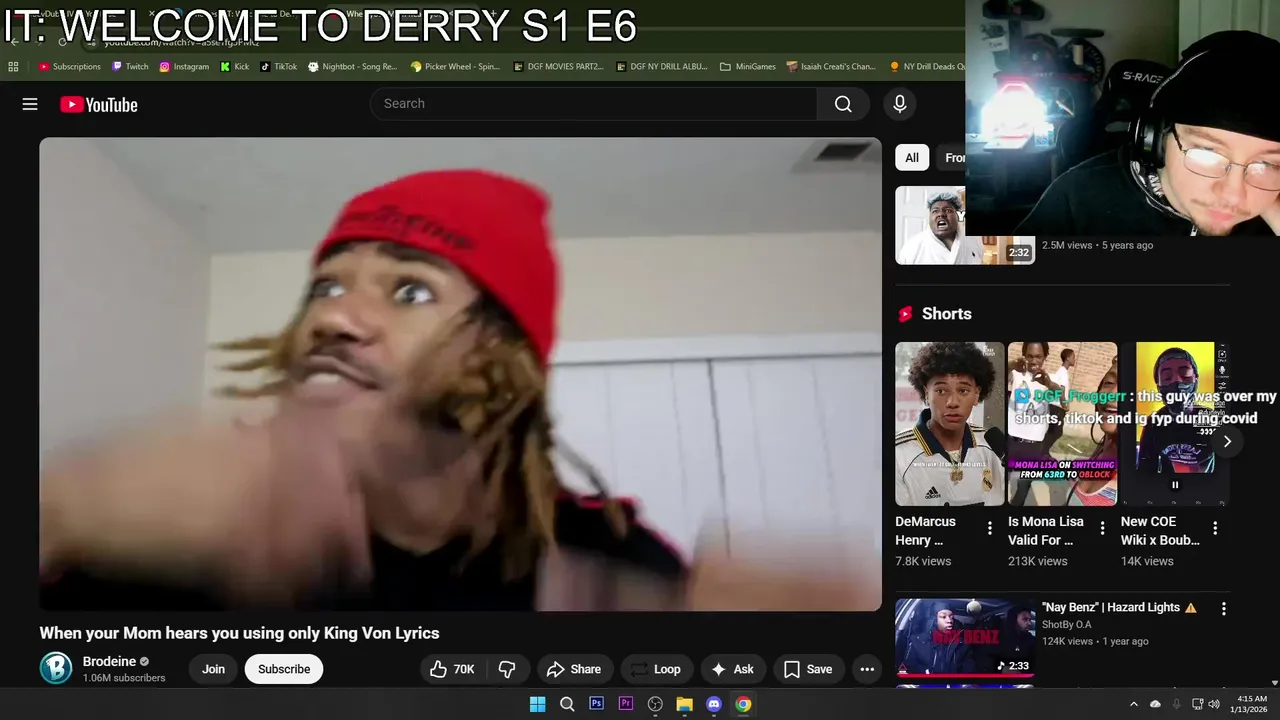This screenshot has height=720, width=1280.
Task: Open the New COE Wiki short thumbnail
Action: point(1175,424)
